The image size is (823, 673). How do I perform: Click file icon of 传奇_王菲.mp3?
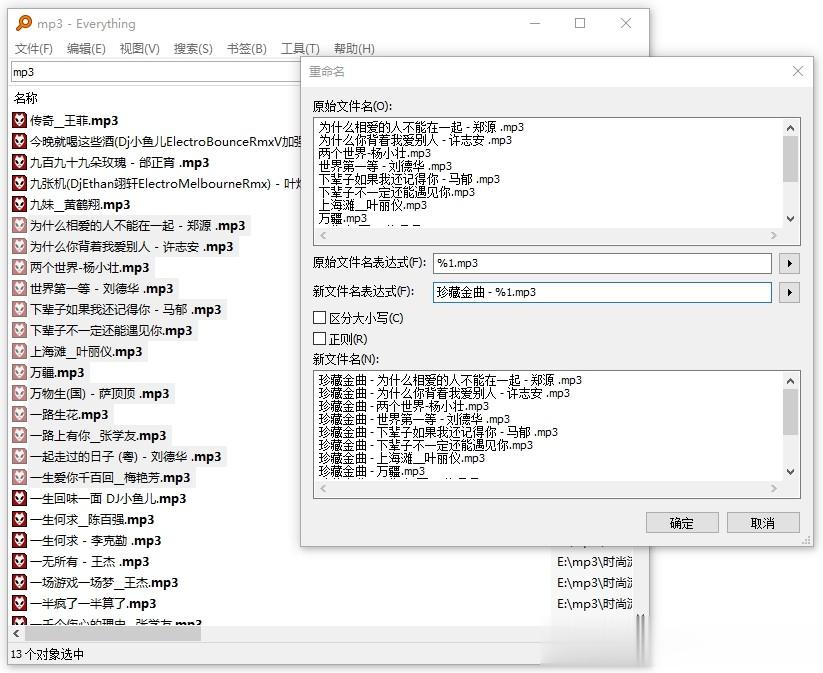tap(19, 120)
